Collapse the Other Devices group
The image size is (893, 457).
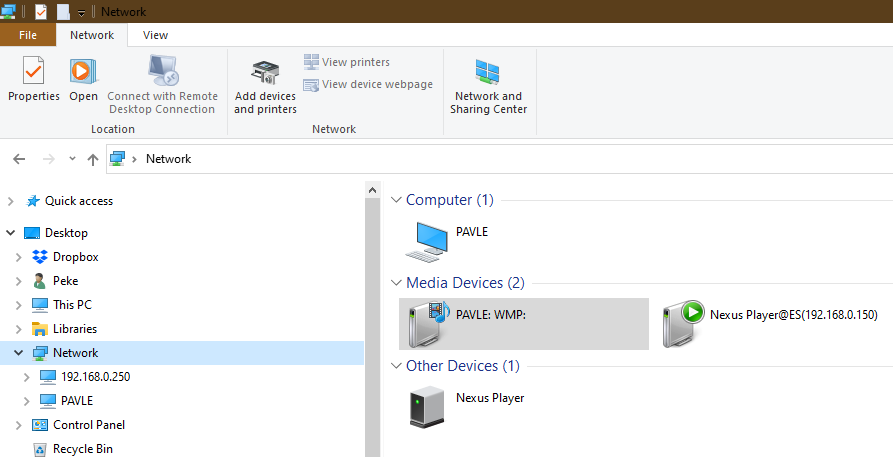pyautogui.click(x=396, y=366)
